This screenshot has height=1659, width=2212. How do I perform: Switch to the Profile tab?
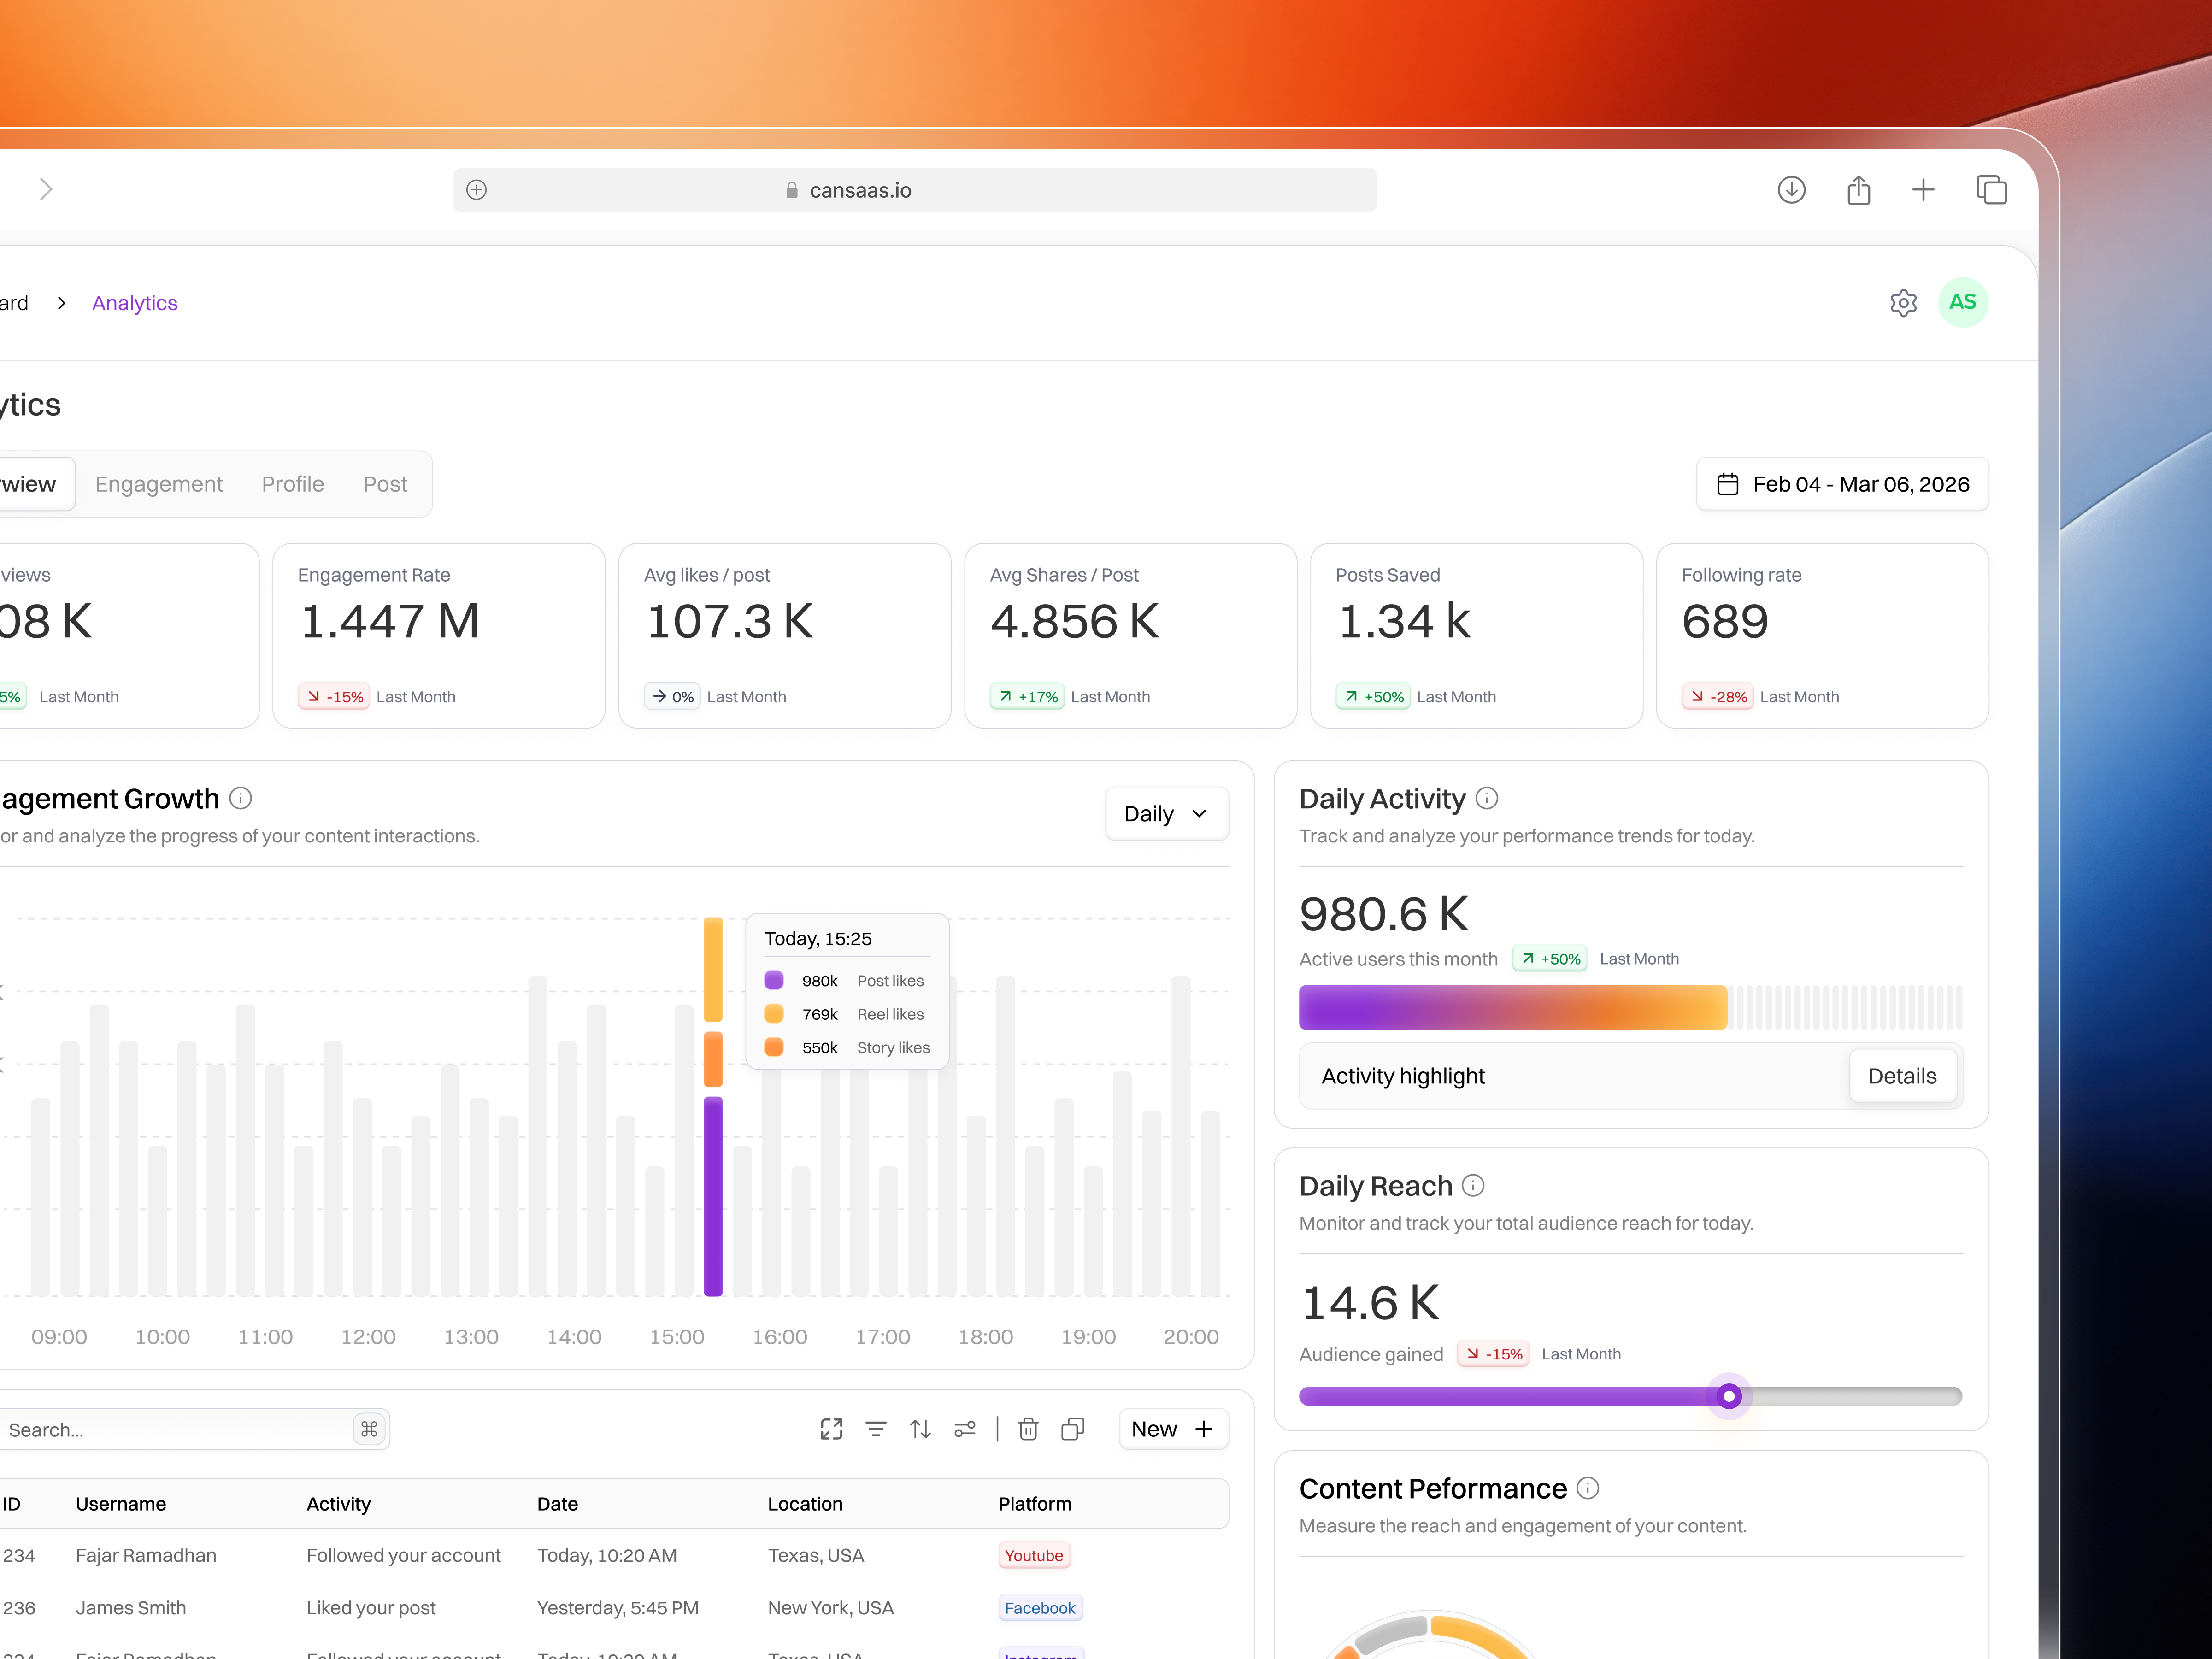click(293, 484)
